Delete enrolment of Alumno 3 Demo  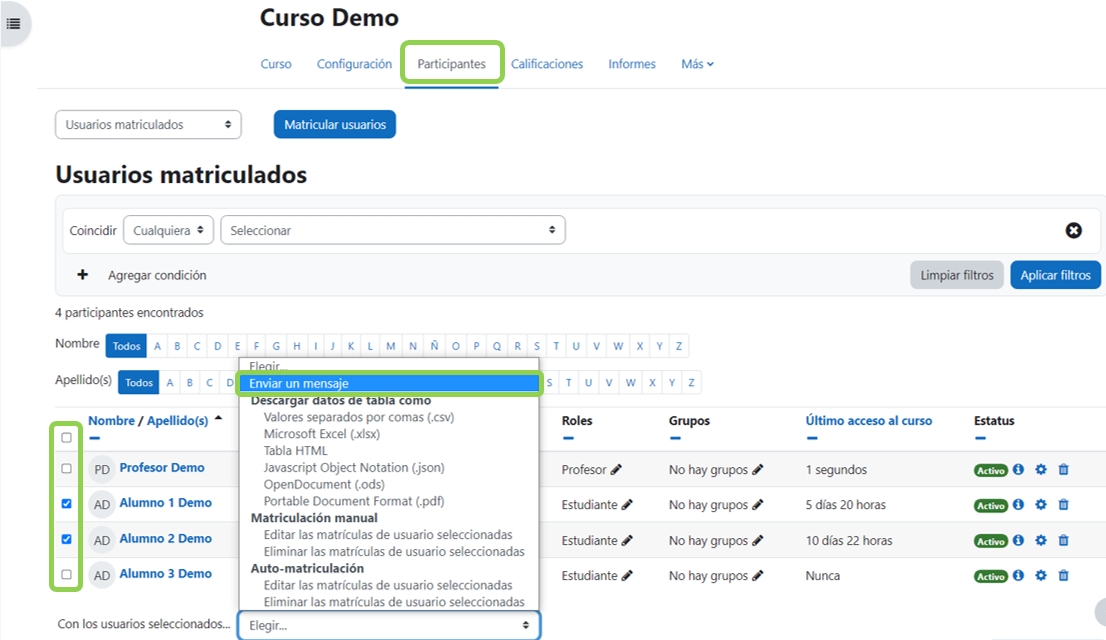coord(1063,575)
